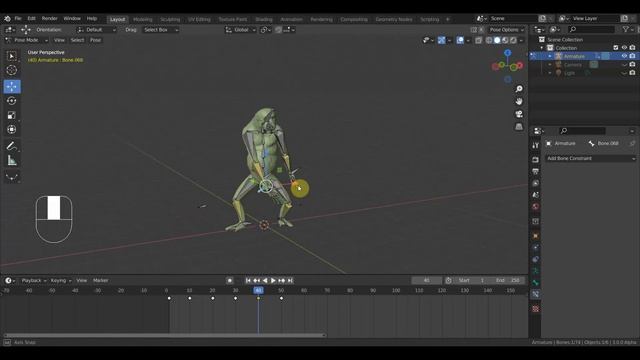Open the Bone Constraint properties tab icon

[536, 294]
